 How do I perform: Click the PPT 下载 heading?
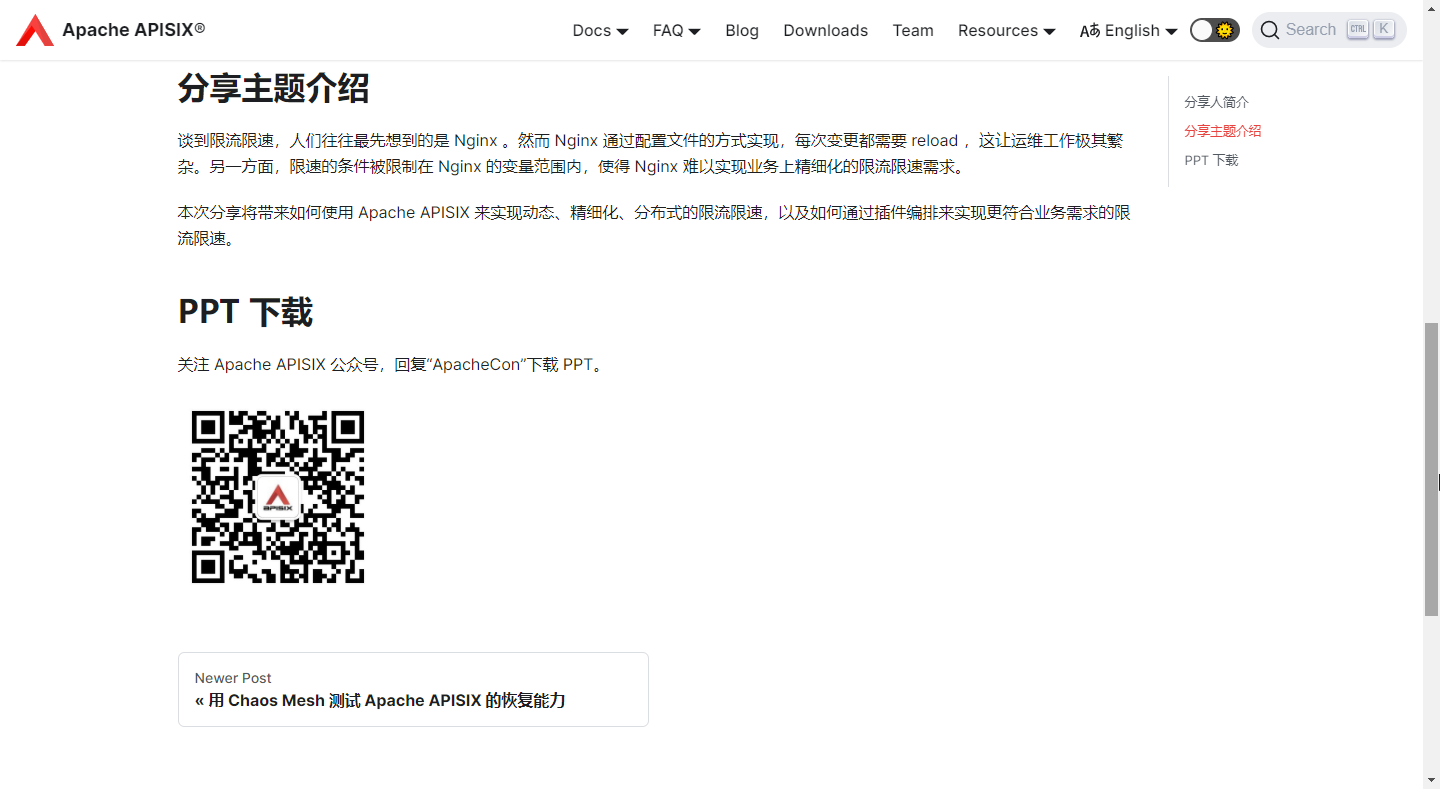[245, 312]
